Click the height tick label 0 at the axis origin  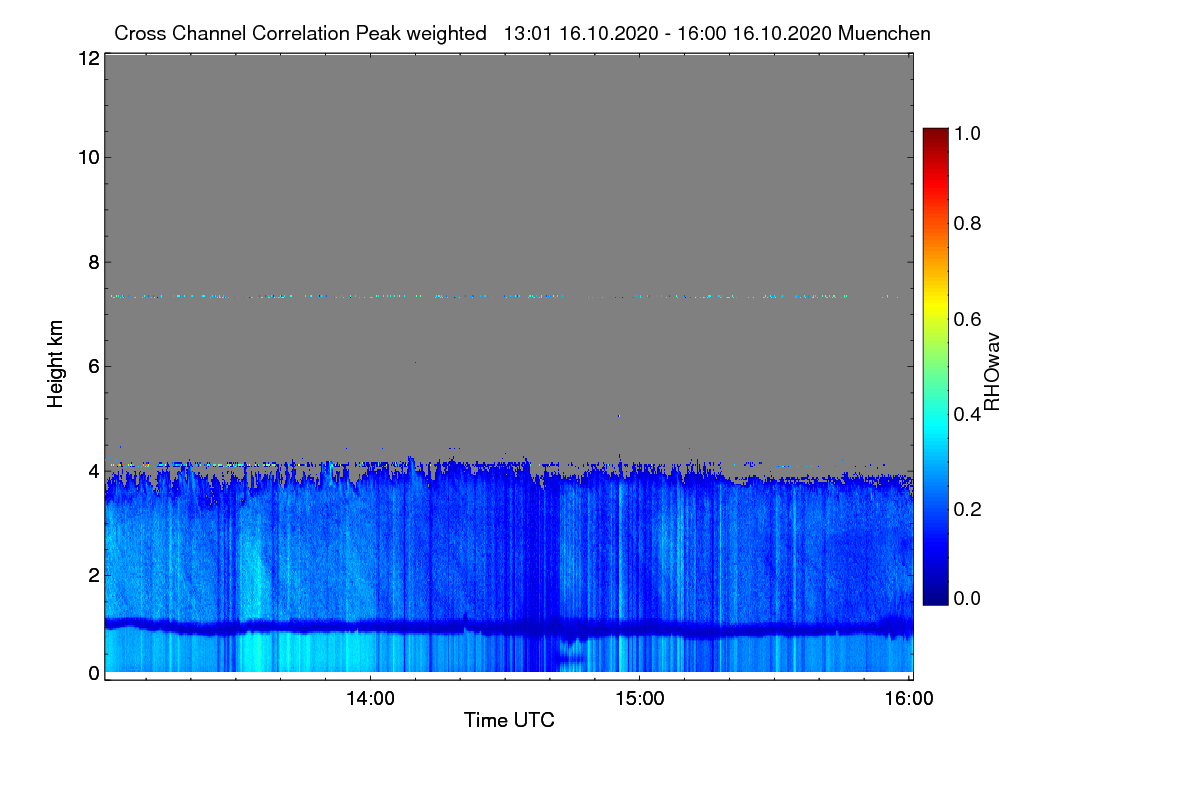[93, 673]
